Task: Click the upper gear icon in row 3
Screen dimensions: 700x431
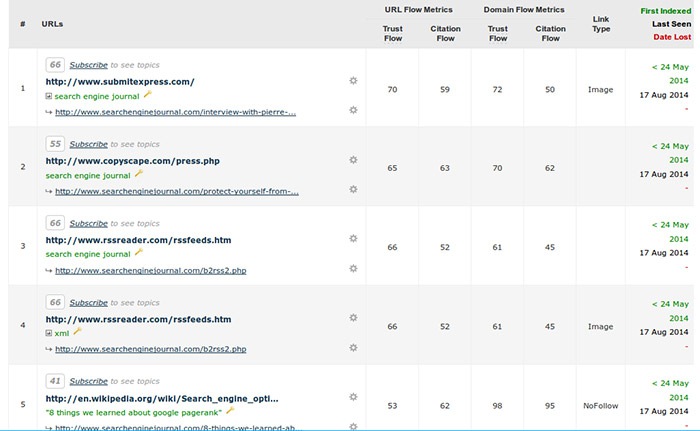Action: coord(353,238)
